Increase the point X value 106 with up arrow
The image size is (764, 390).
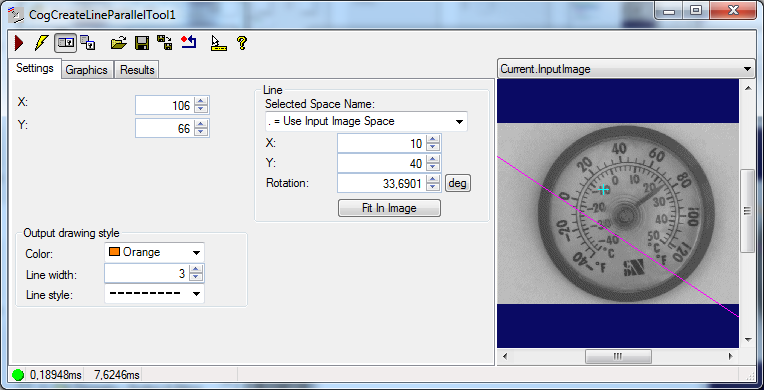coord(201,101)
